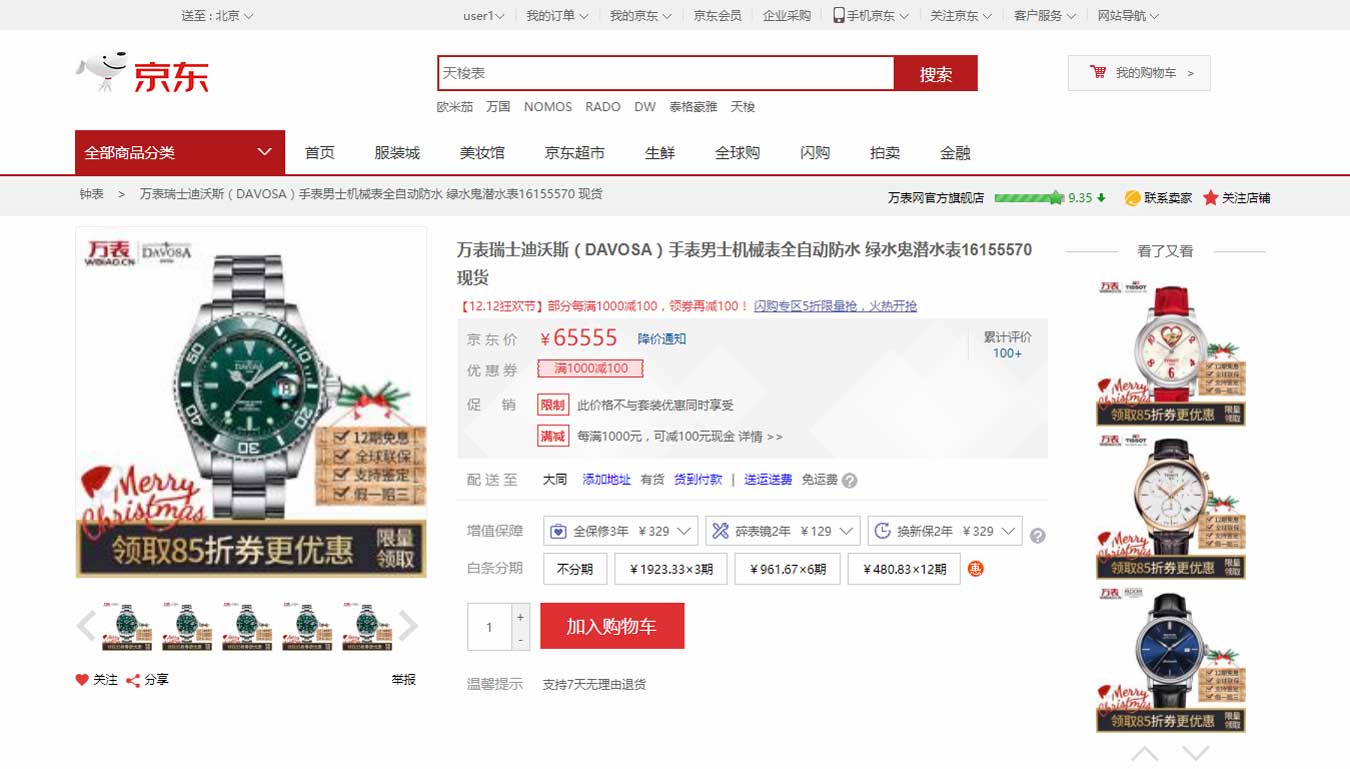Select ¥1923.33×3期 installment option
Viewport: 1350px width, 769px height.
671,569
